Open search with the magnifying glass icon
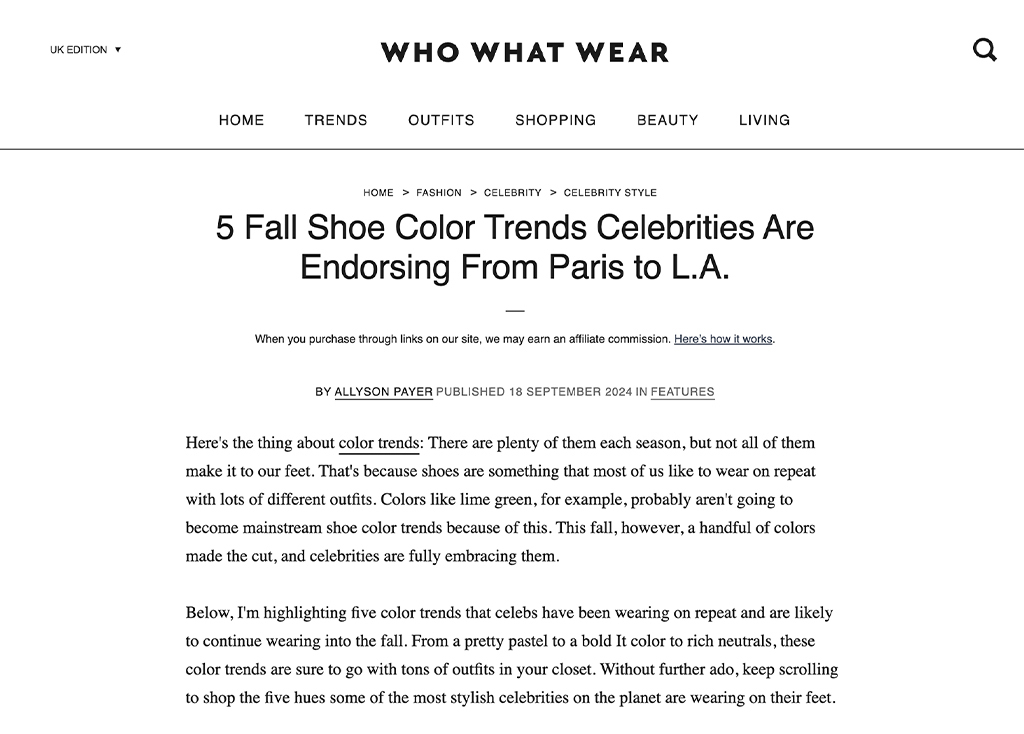The height and width of the screenshot is (734, 1024). pos(984,50)
